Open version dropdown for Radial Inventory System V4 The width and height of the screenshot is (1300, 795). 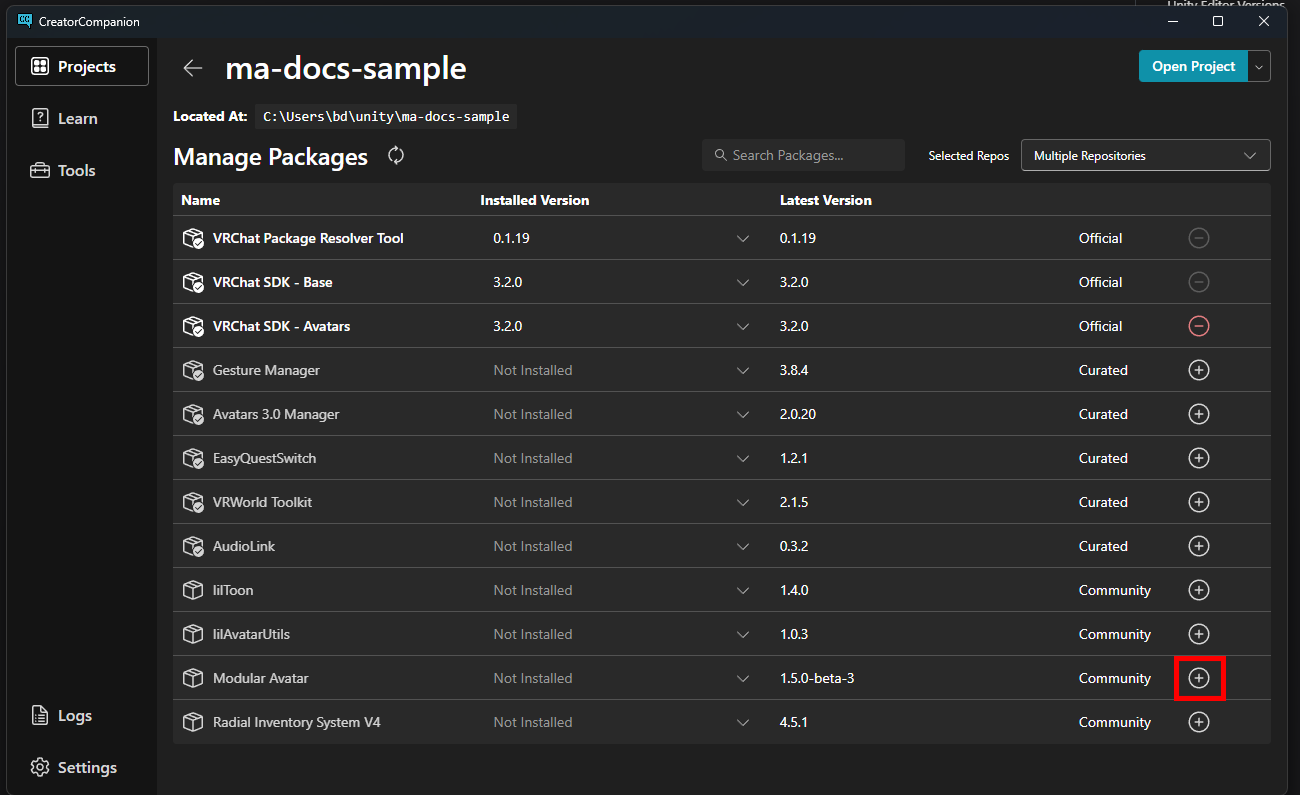pos(742,722)
